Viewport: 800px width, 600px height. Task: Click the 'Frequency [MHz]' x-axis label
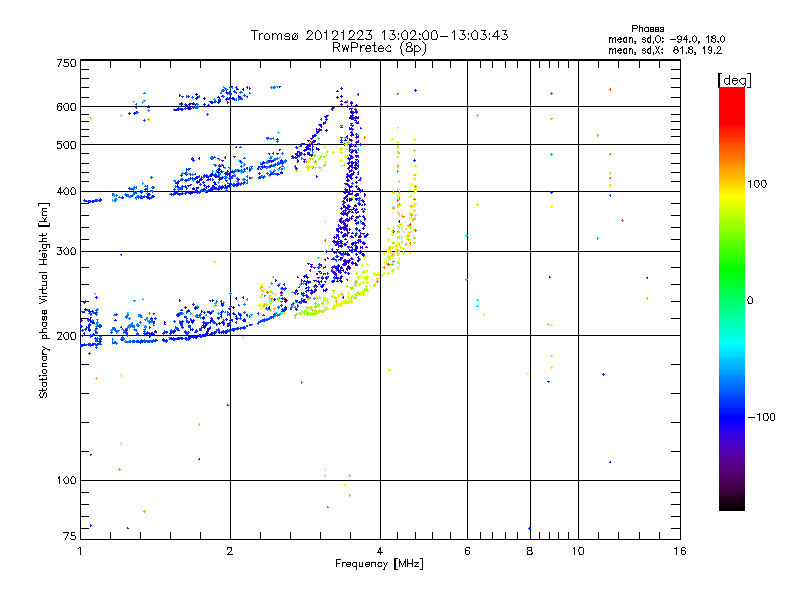[x=379, y=564]
